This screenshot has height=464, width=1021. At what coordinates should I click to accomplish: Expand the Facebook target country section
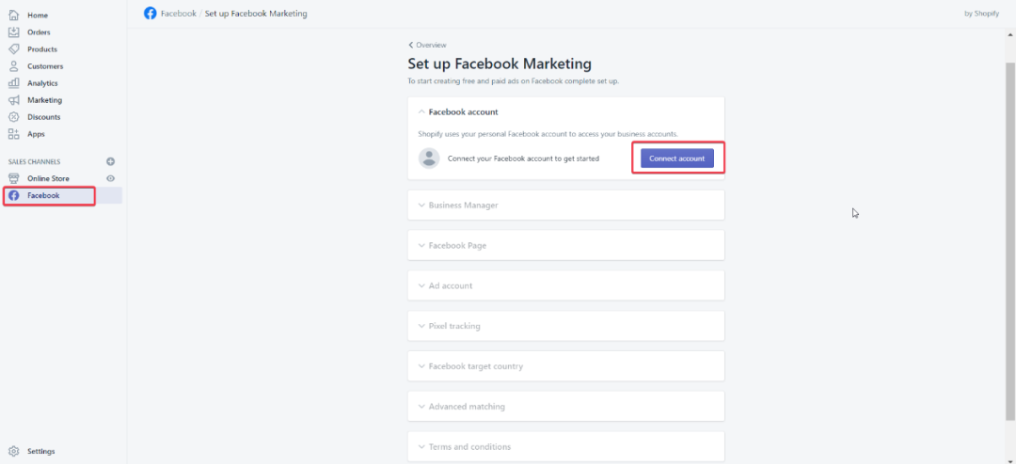(x=566, y=366)
